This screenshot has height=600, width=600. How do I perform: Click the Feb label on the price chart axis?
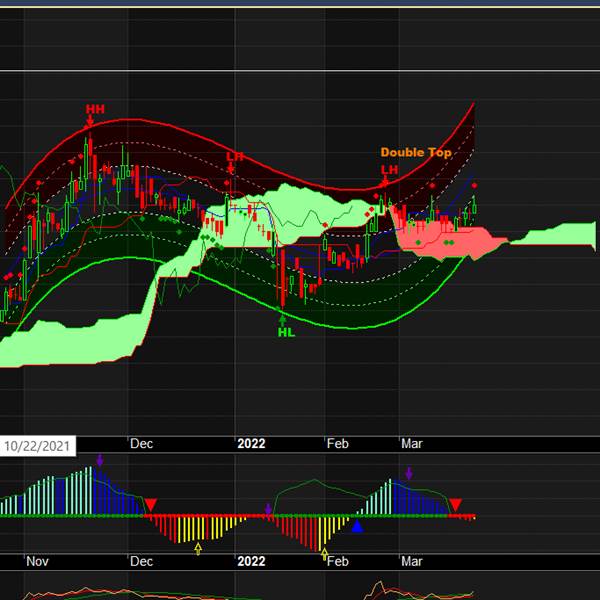point(338,443)
